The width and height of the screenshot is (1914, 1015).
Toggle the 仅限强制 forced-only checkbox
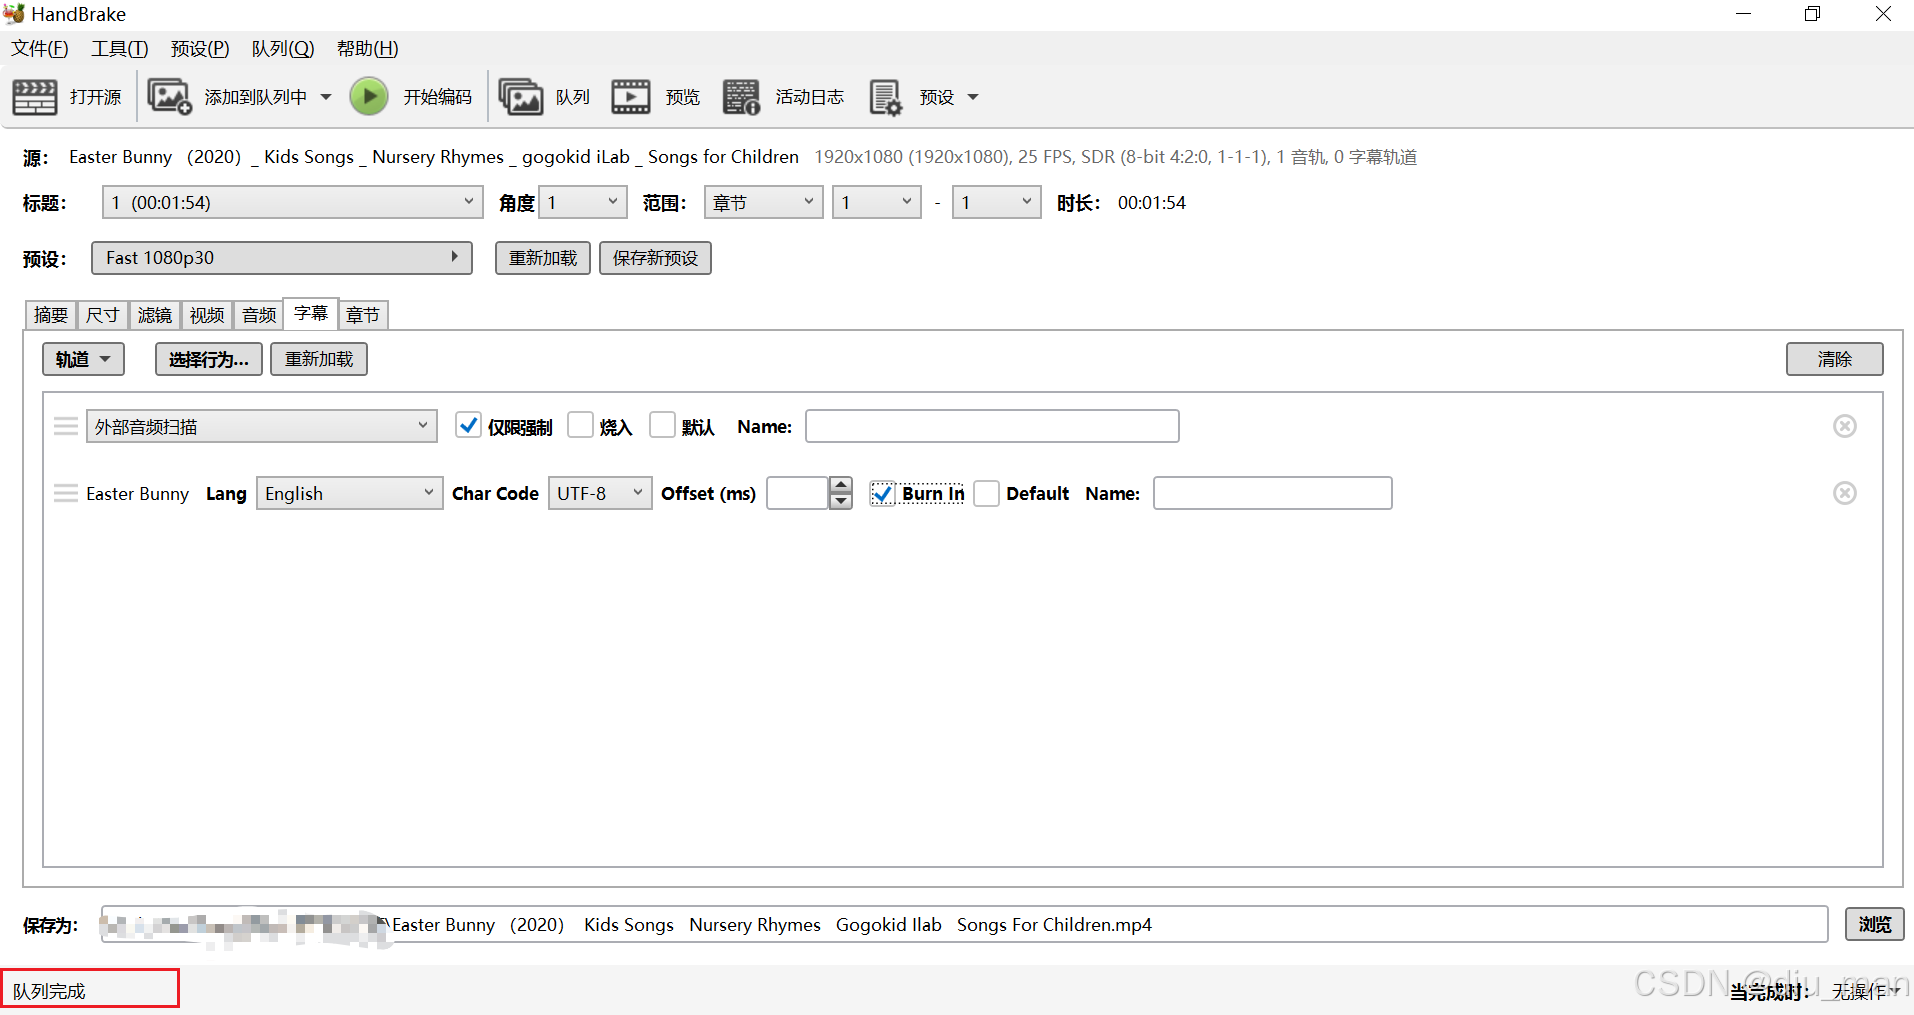coord(468,425)
